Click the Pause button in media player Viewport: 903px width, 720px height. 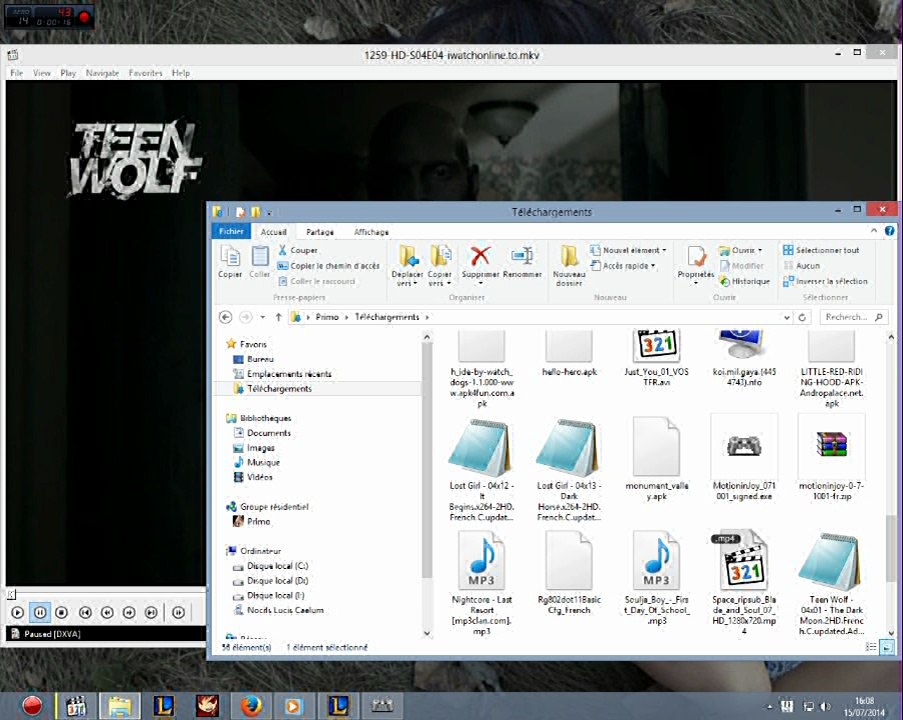[x=40, y=612]
